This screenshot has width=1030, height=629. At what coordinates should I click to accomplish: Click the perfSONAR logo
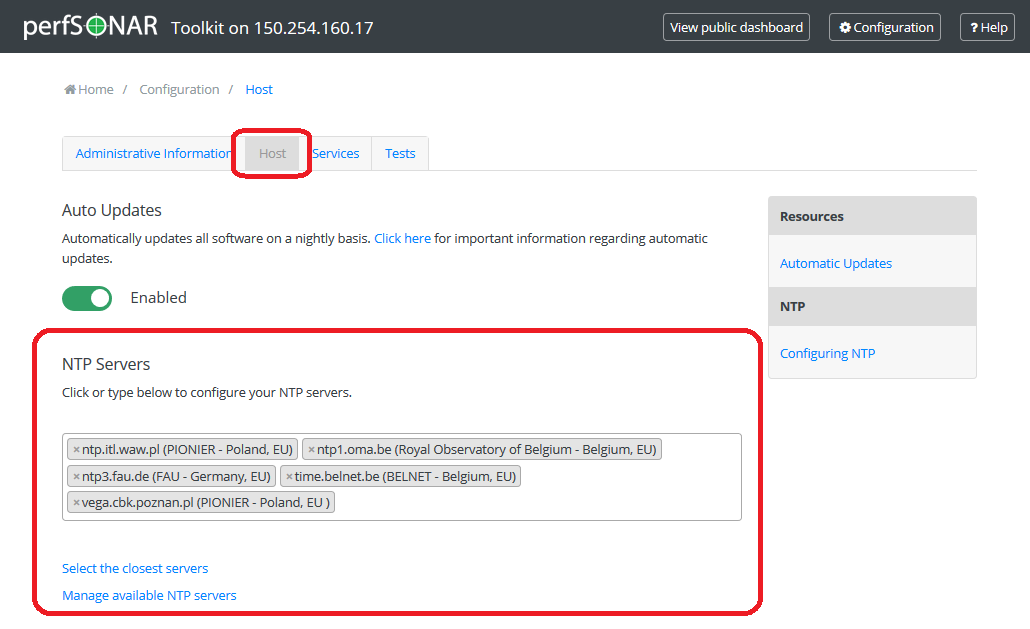(91, 26)
